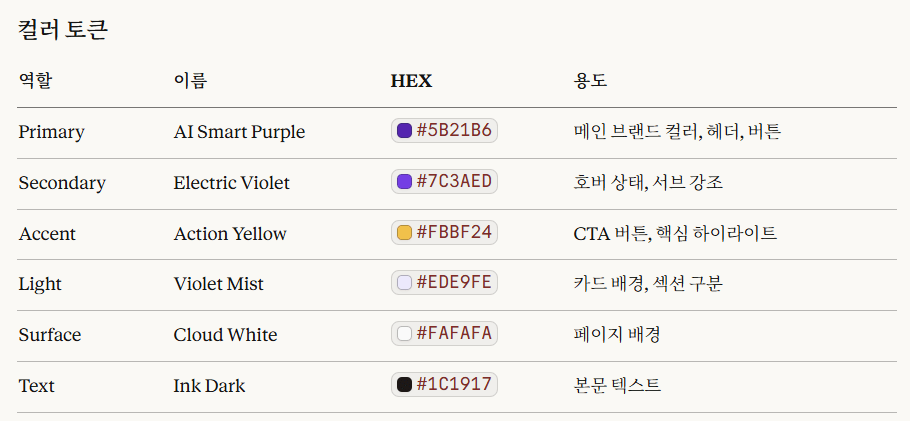Select the #7C3AED hex code text
Viewport: 910px width, 421px height.
click(x=454, y=182)
